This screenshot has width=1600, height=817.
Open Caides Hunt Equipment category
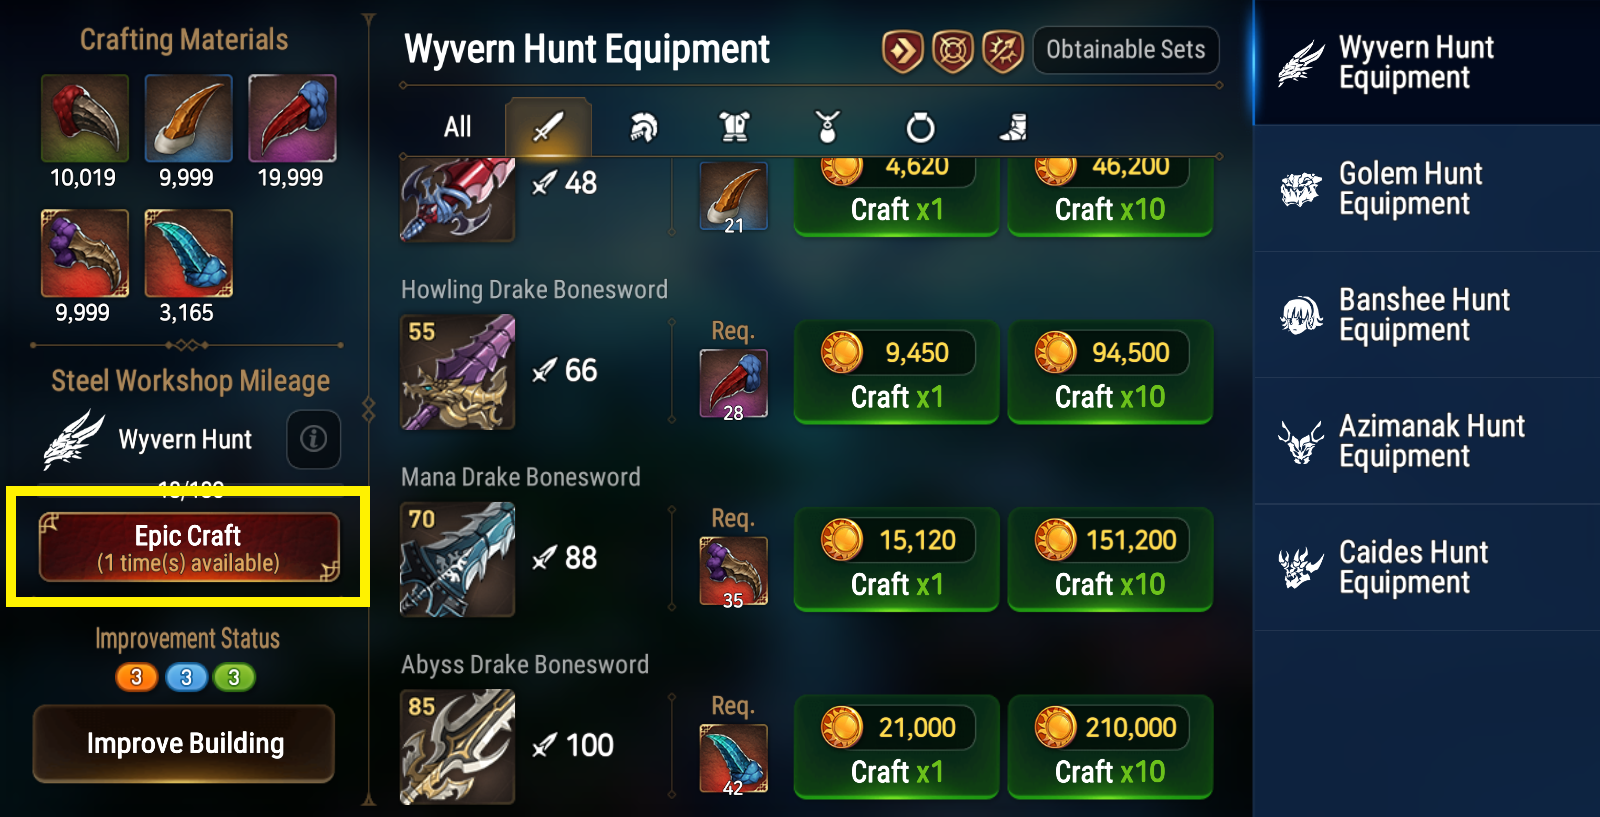(x=1427, y=567)
